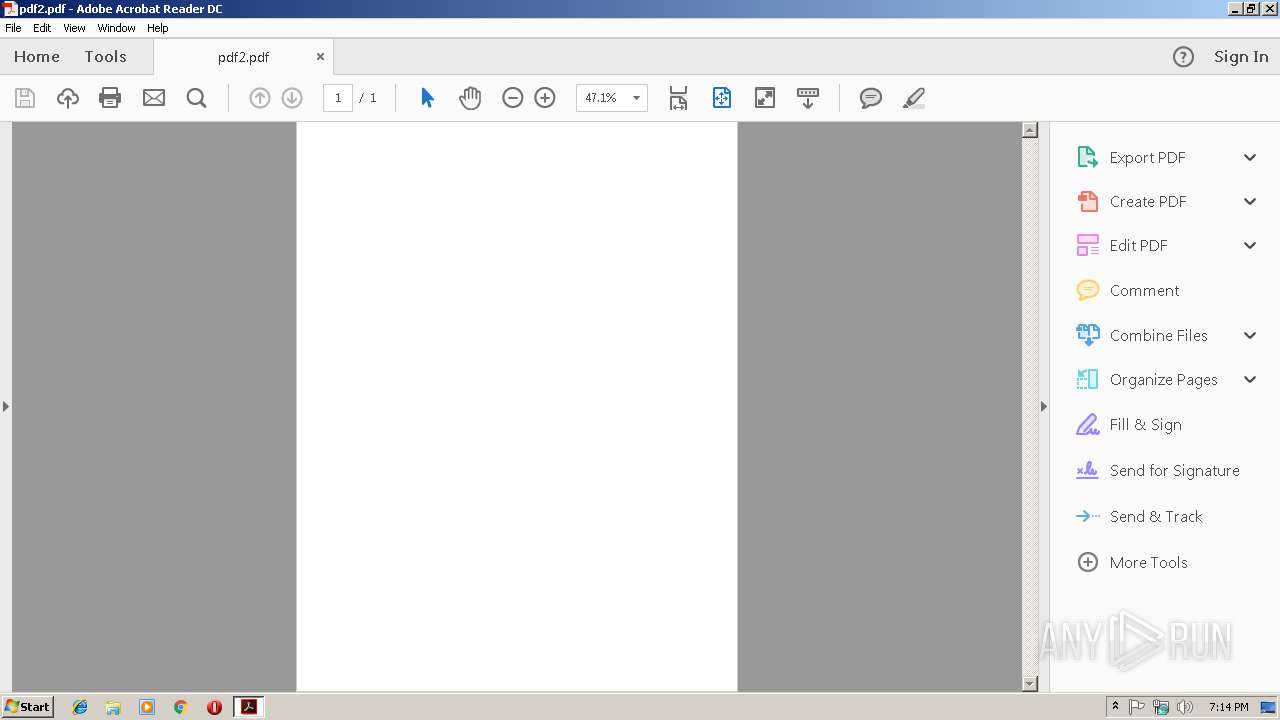Zoom in with plus icon
The image size is (1280, 720).
point(545,98)
